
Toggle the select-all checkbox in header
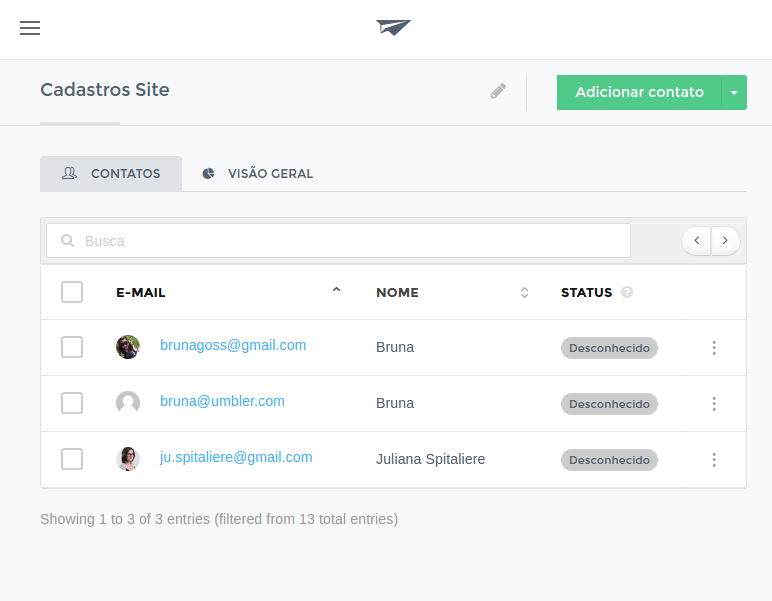(72, 292)
